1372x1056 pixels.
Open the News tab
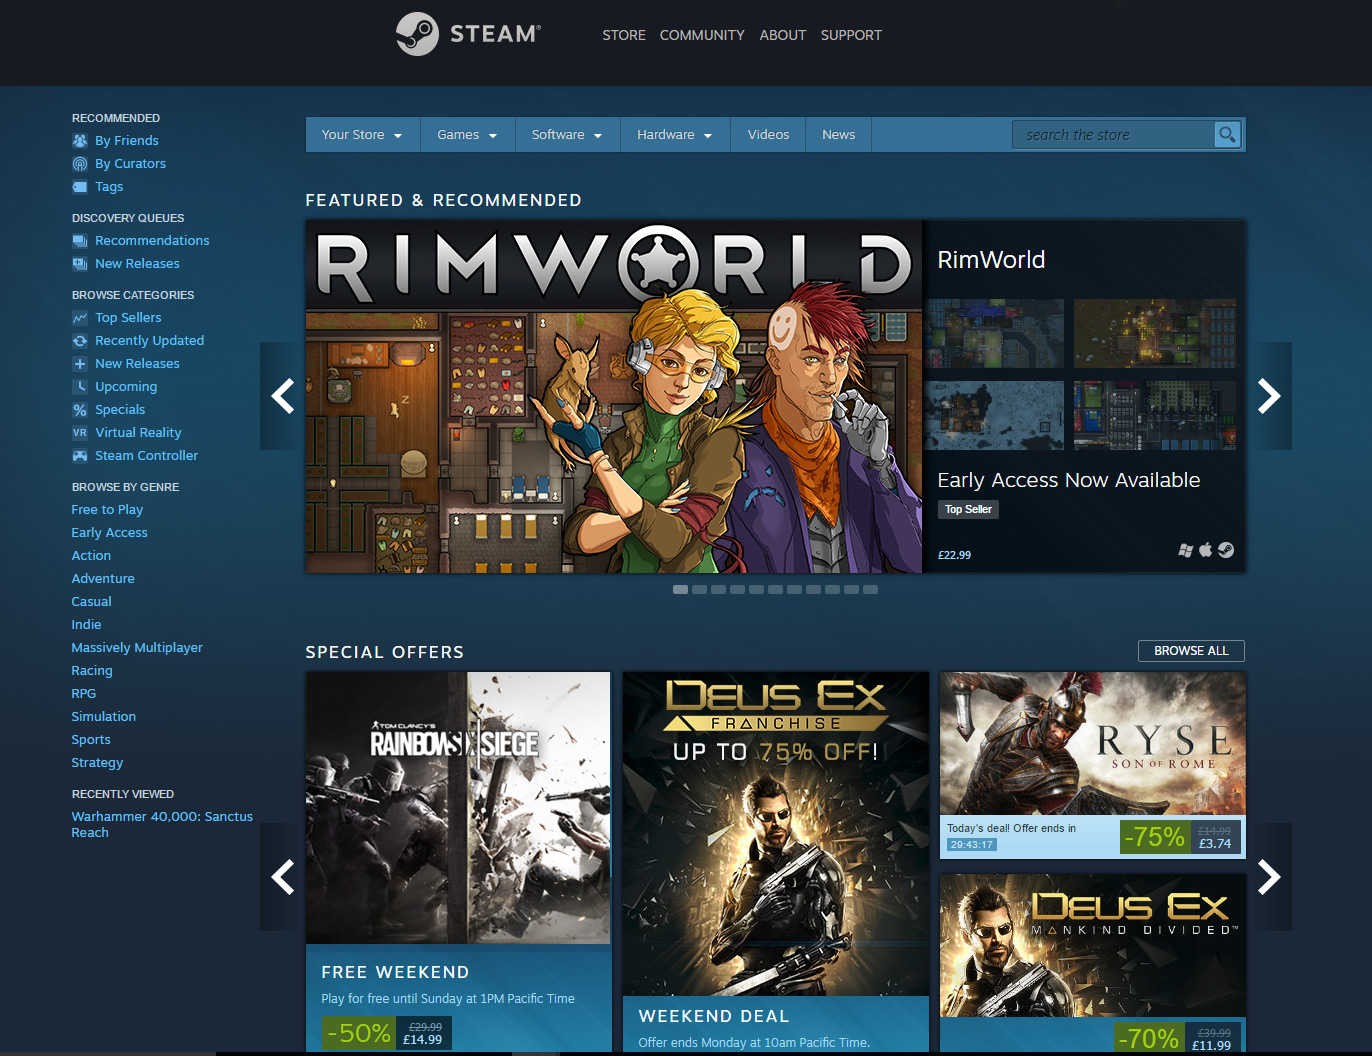[838, 135]
